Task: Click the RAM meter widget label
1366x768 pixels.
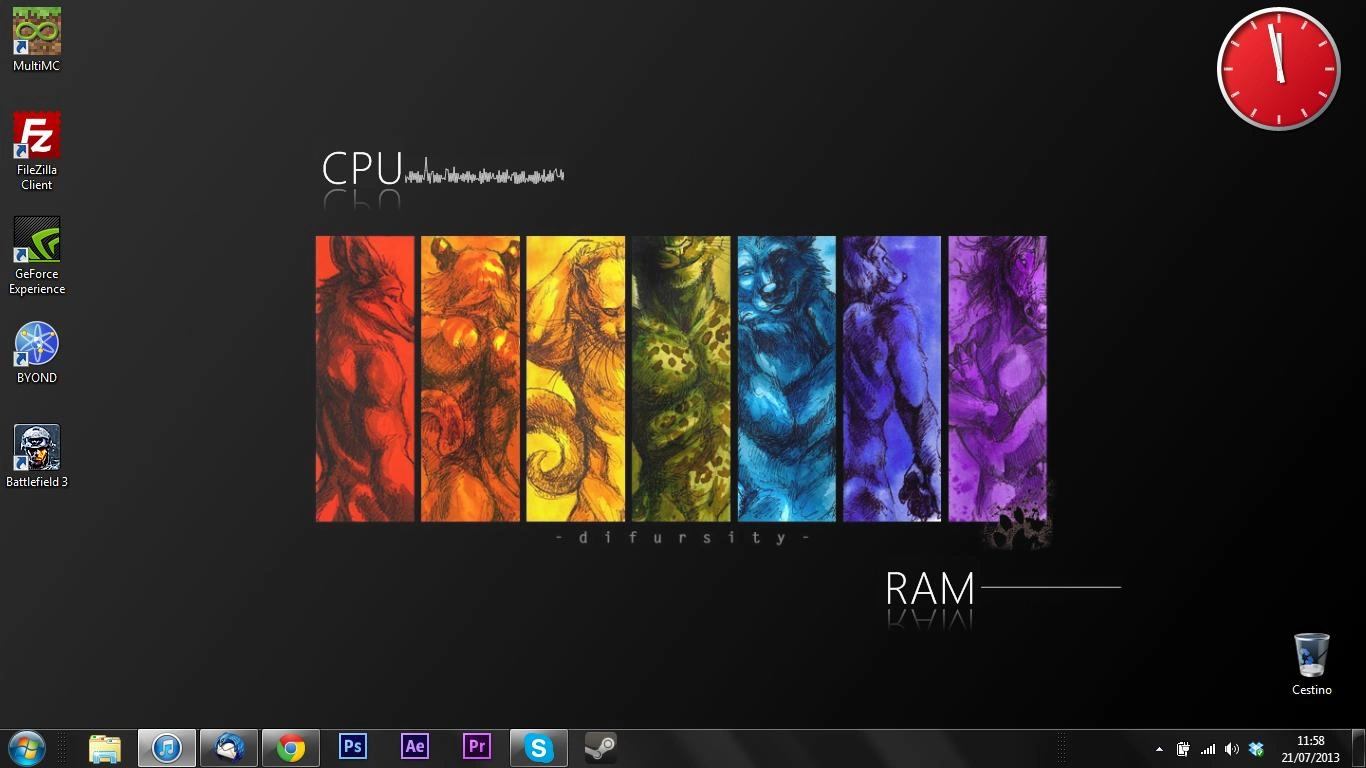Action: (x=930, y=588)
